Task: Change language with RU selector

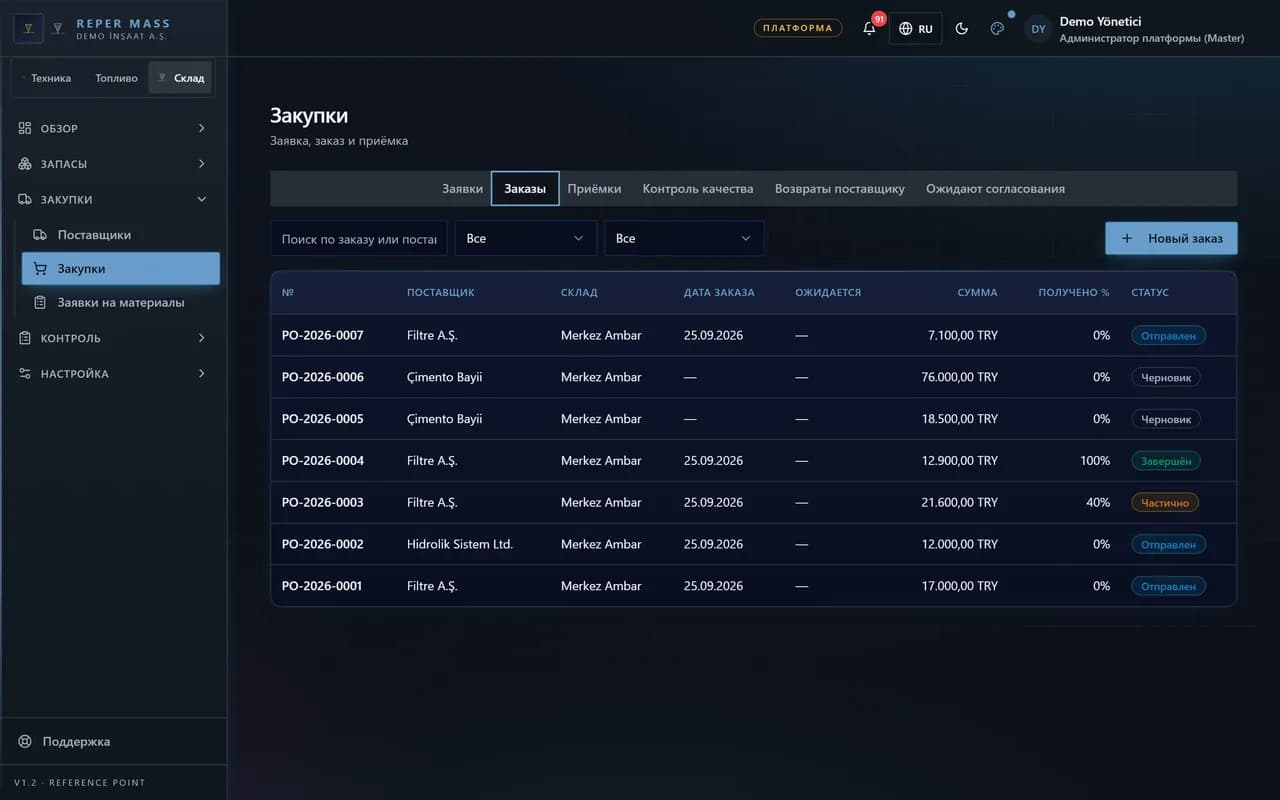Action: pyautogui.click(x=915, y=29)
